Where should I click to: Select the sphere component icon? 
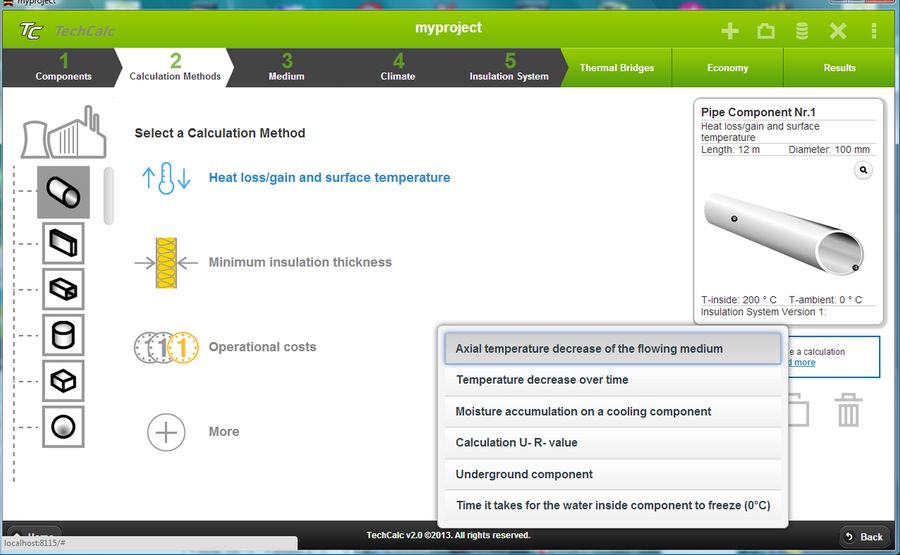pyautogui.click(x=63, y=427)
